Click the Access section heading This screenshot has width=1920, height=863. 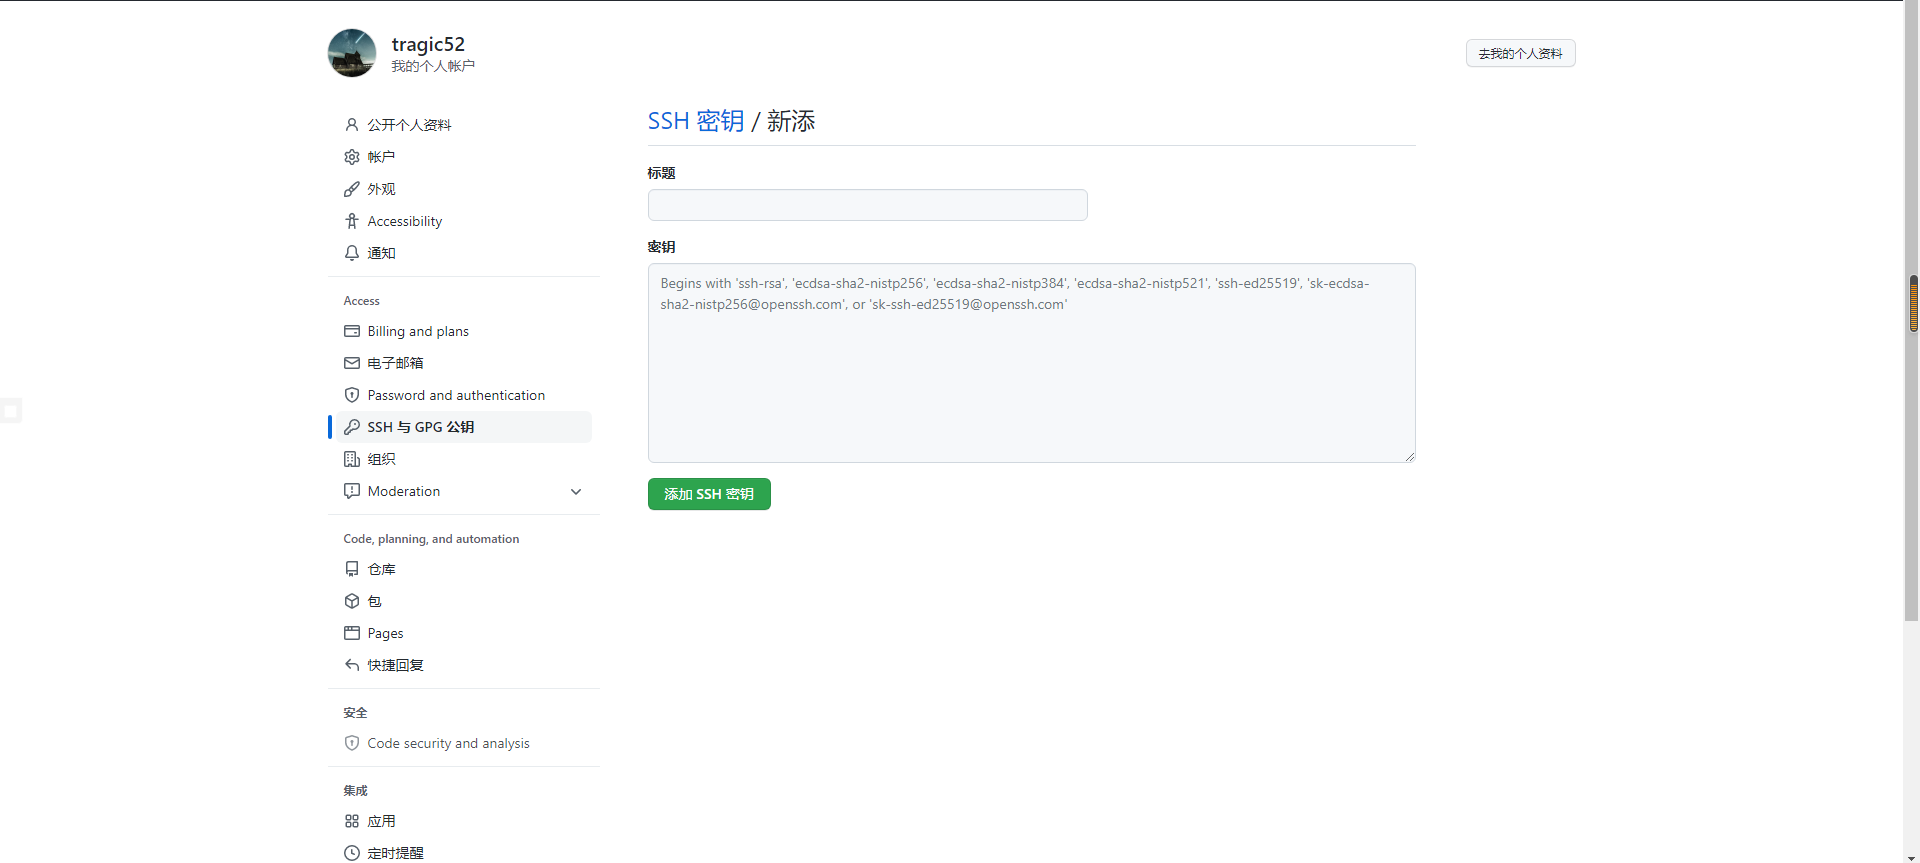362,301
